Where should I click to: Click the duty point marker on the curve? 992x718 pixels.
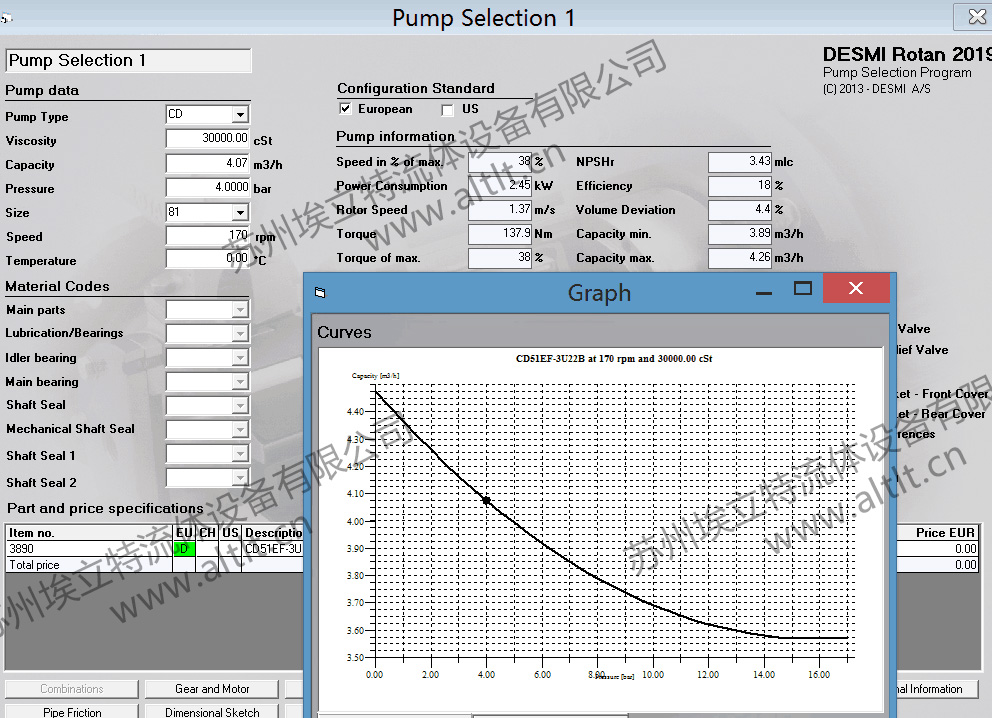[486, 500]
